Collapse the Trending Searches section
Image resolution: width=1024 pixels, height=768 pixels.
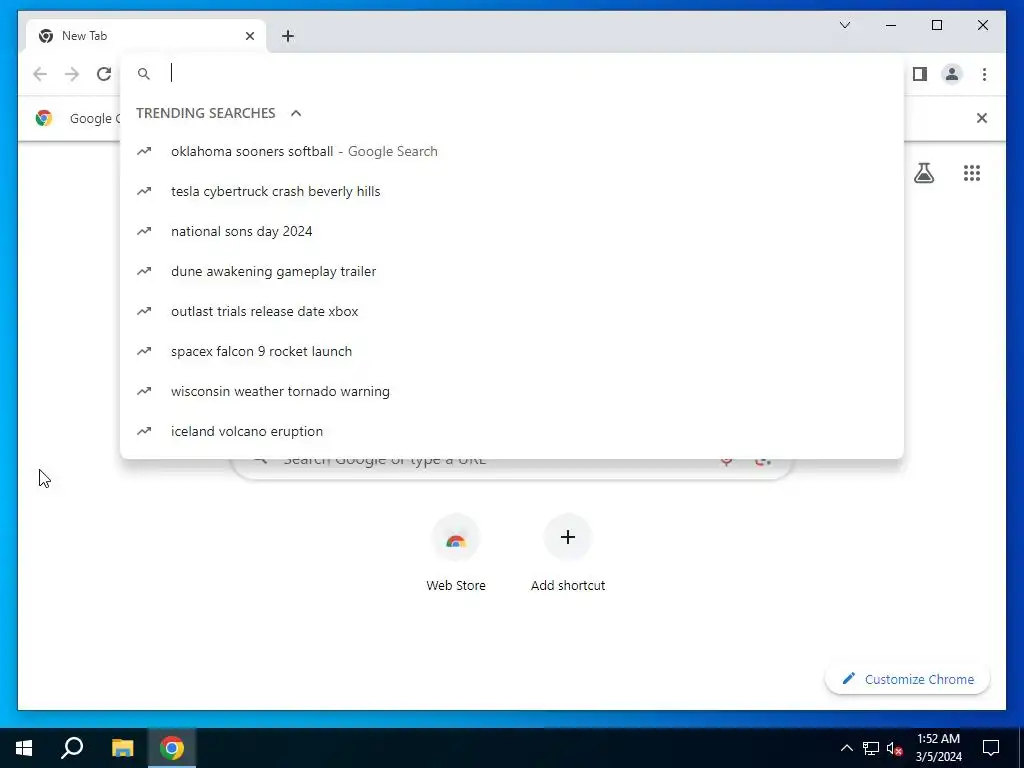[x=296, y=113]
